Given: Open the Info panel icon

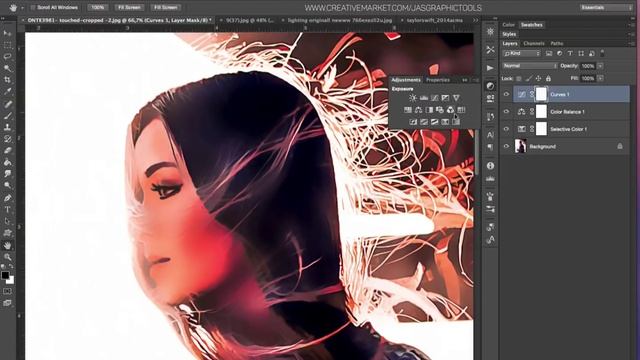Looking at the screenshot, I should [x=490, y=166].
